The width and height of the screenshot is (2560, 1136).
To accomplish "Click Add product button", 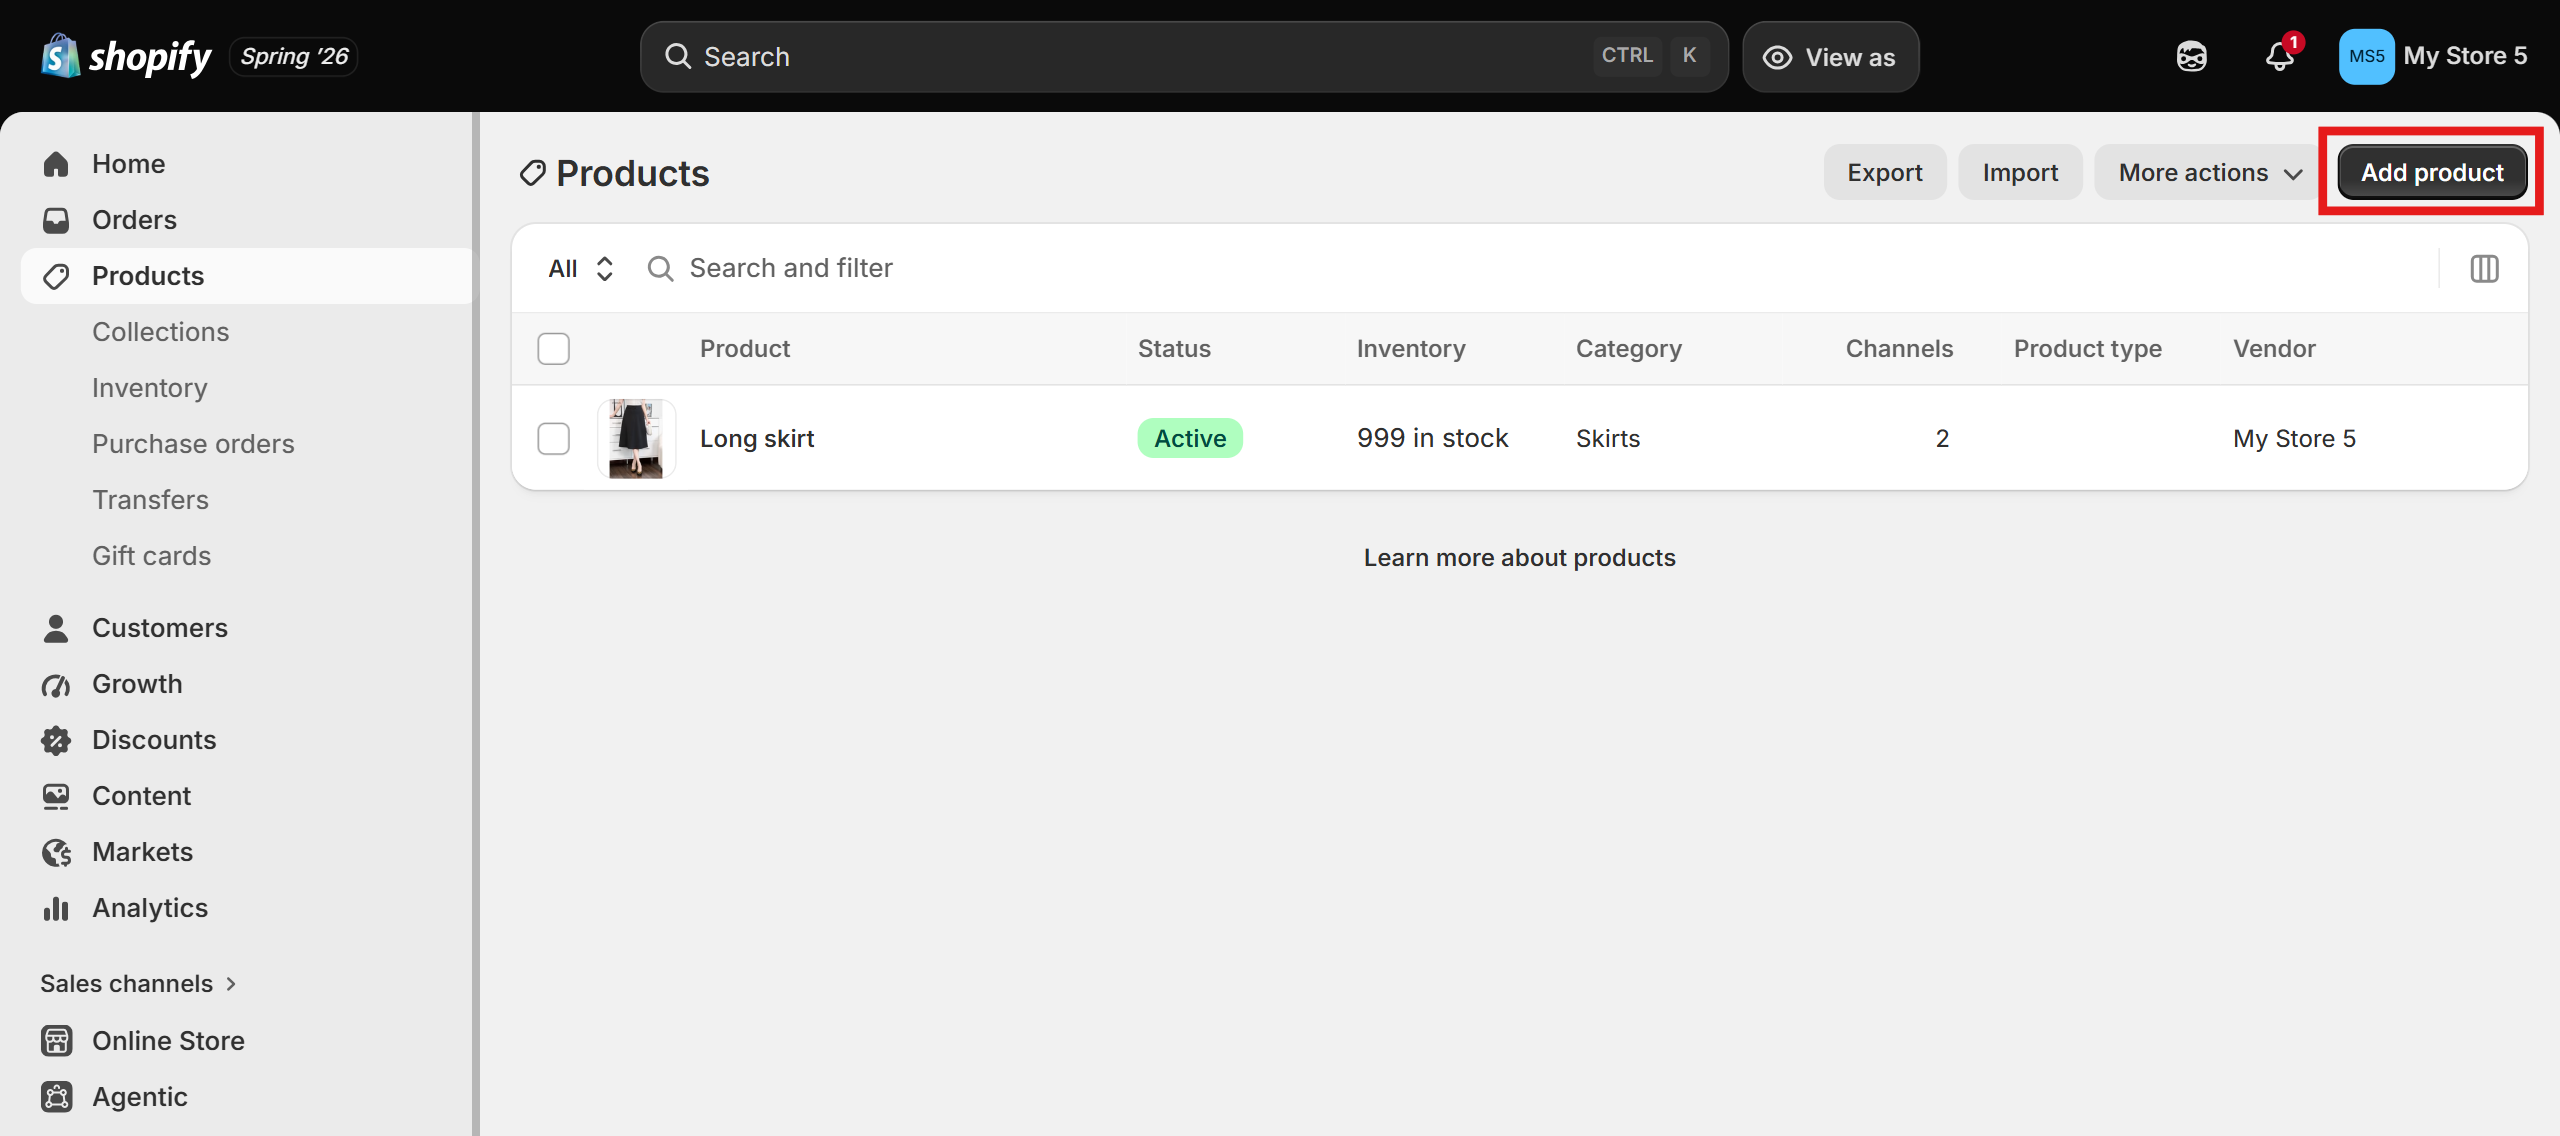I will [x=2432, y=172].
